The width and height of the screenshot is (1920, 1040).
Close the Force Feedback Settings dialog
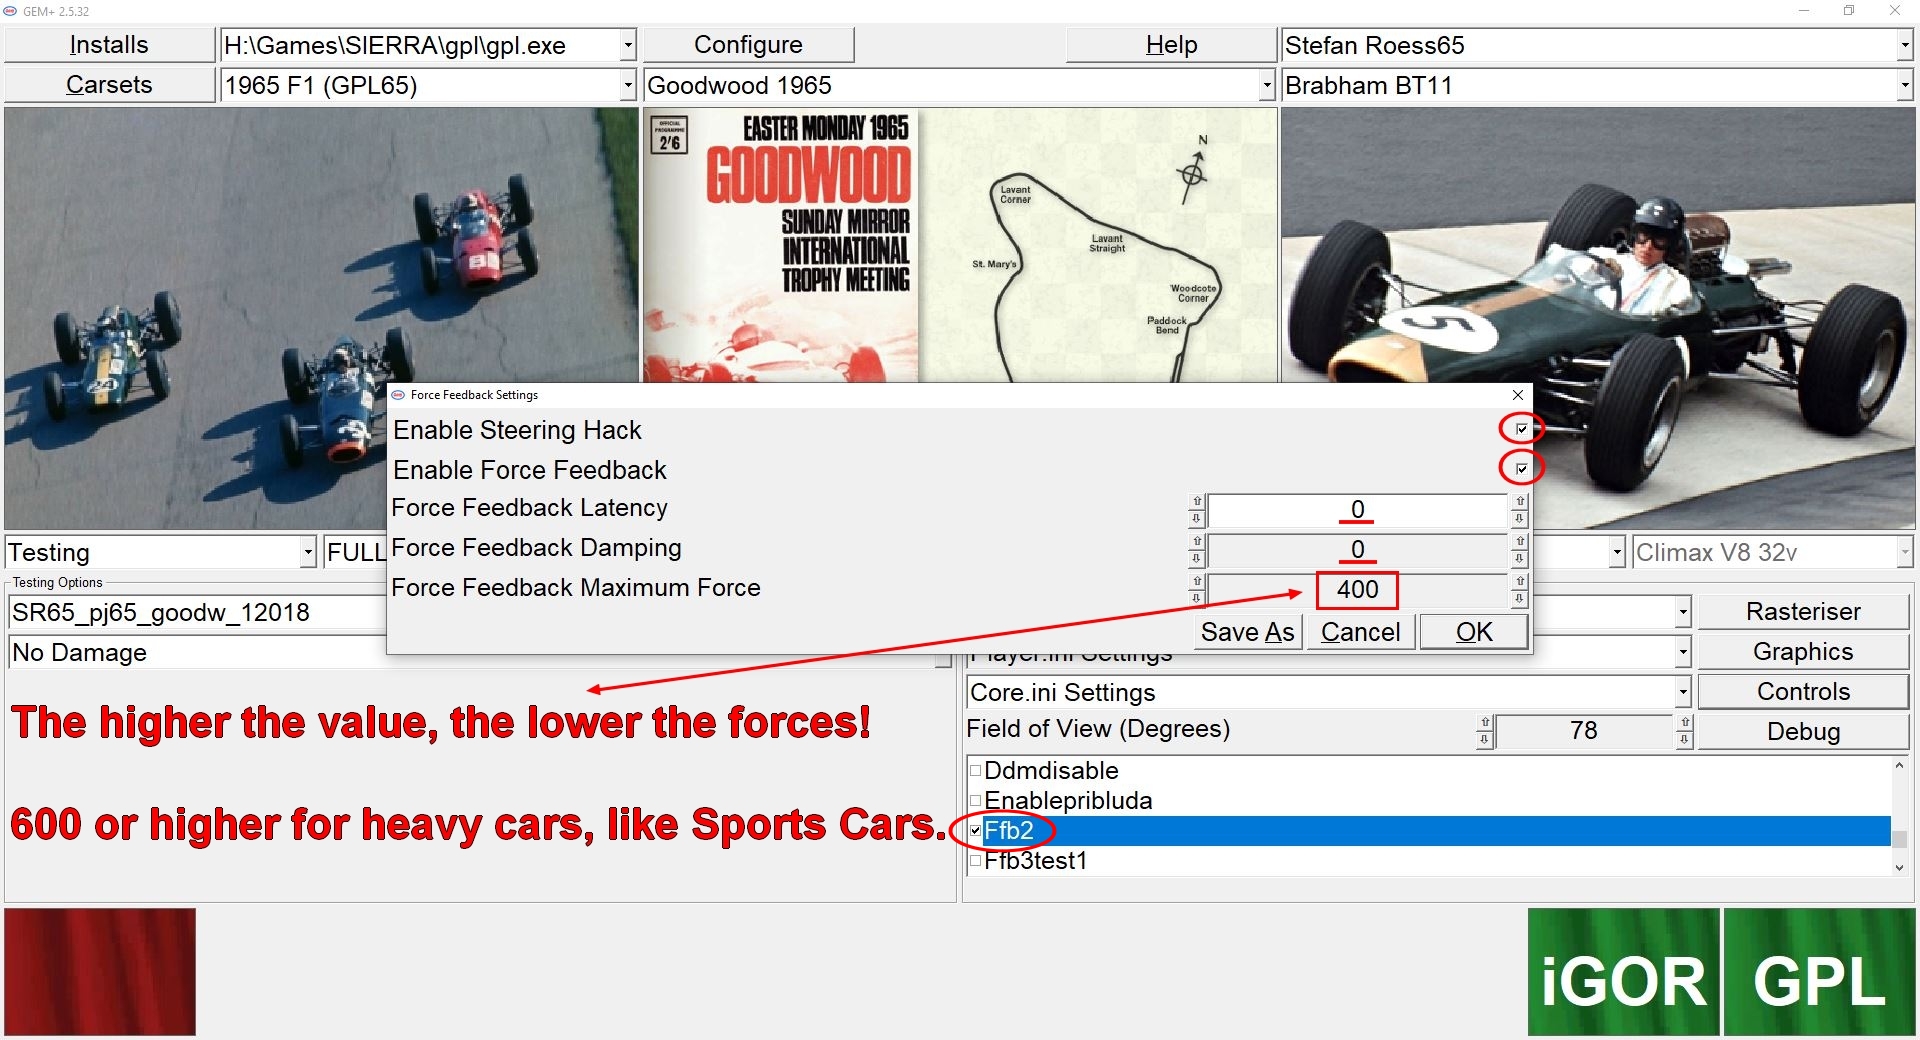coord(1517,395)
